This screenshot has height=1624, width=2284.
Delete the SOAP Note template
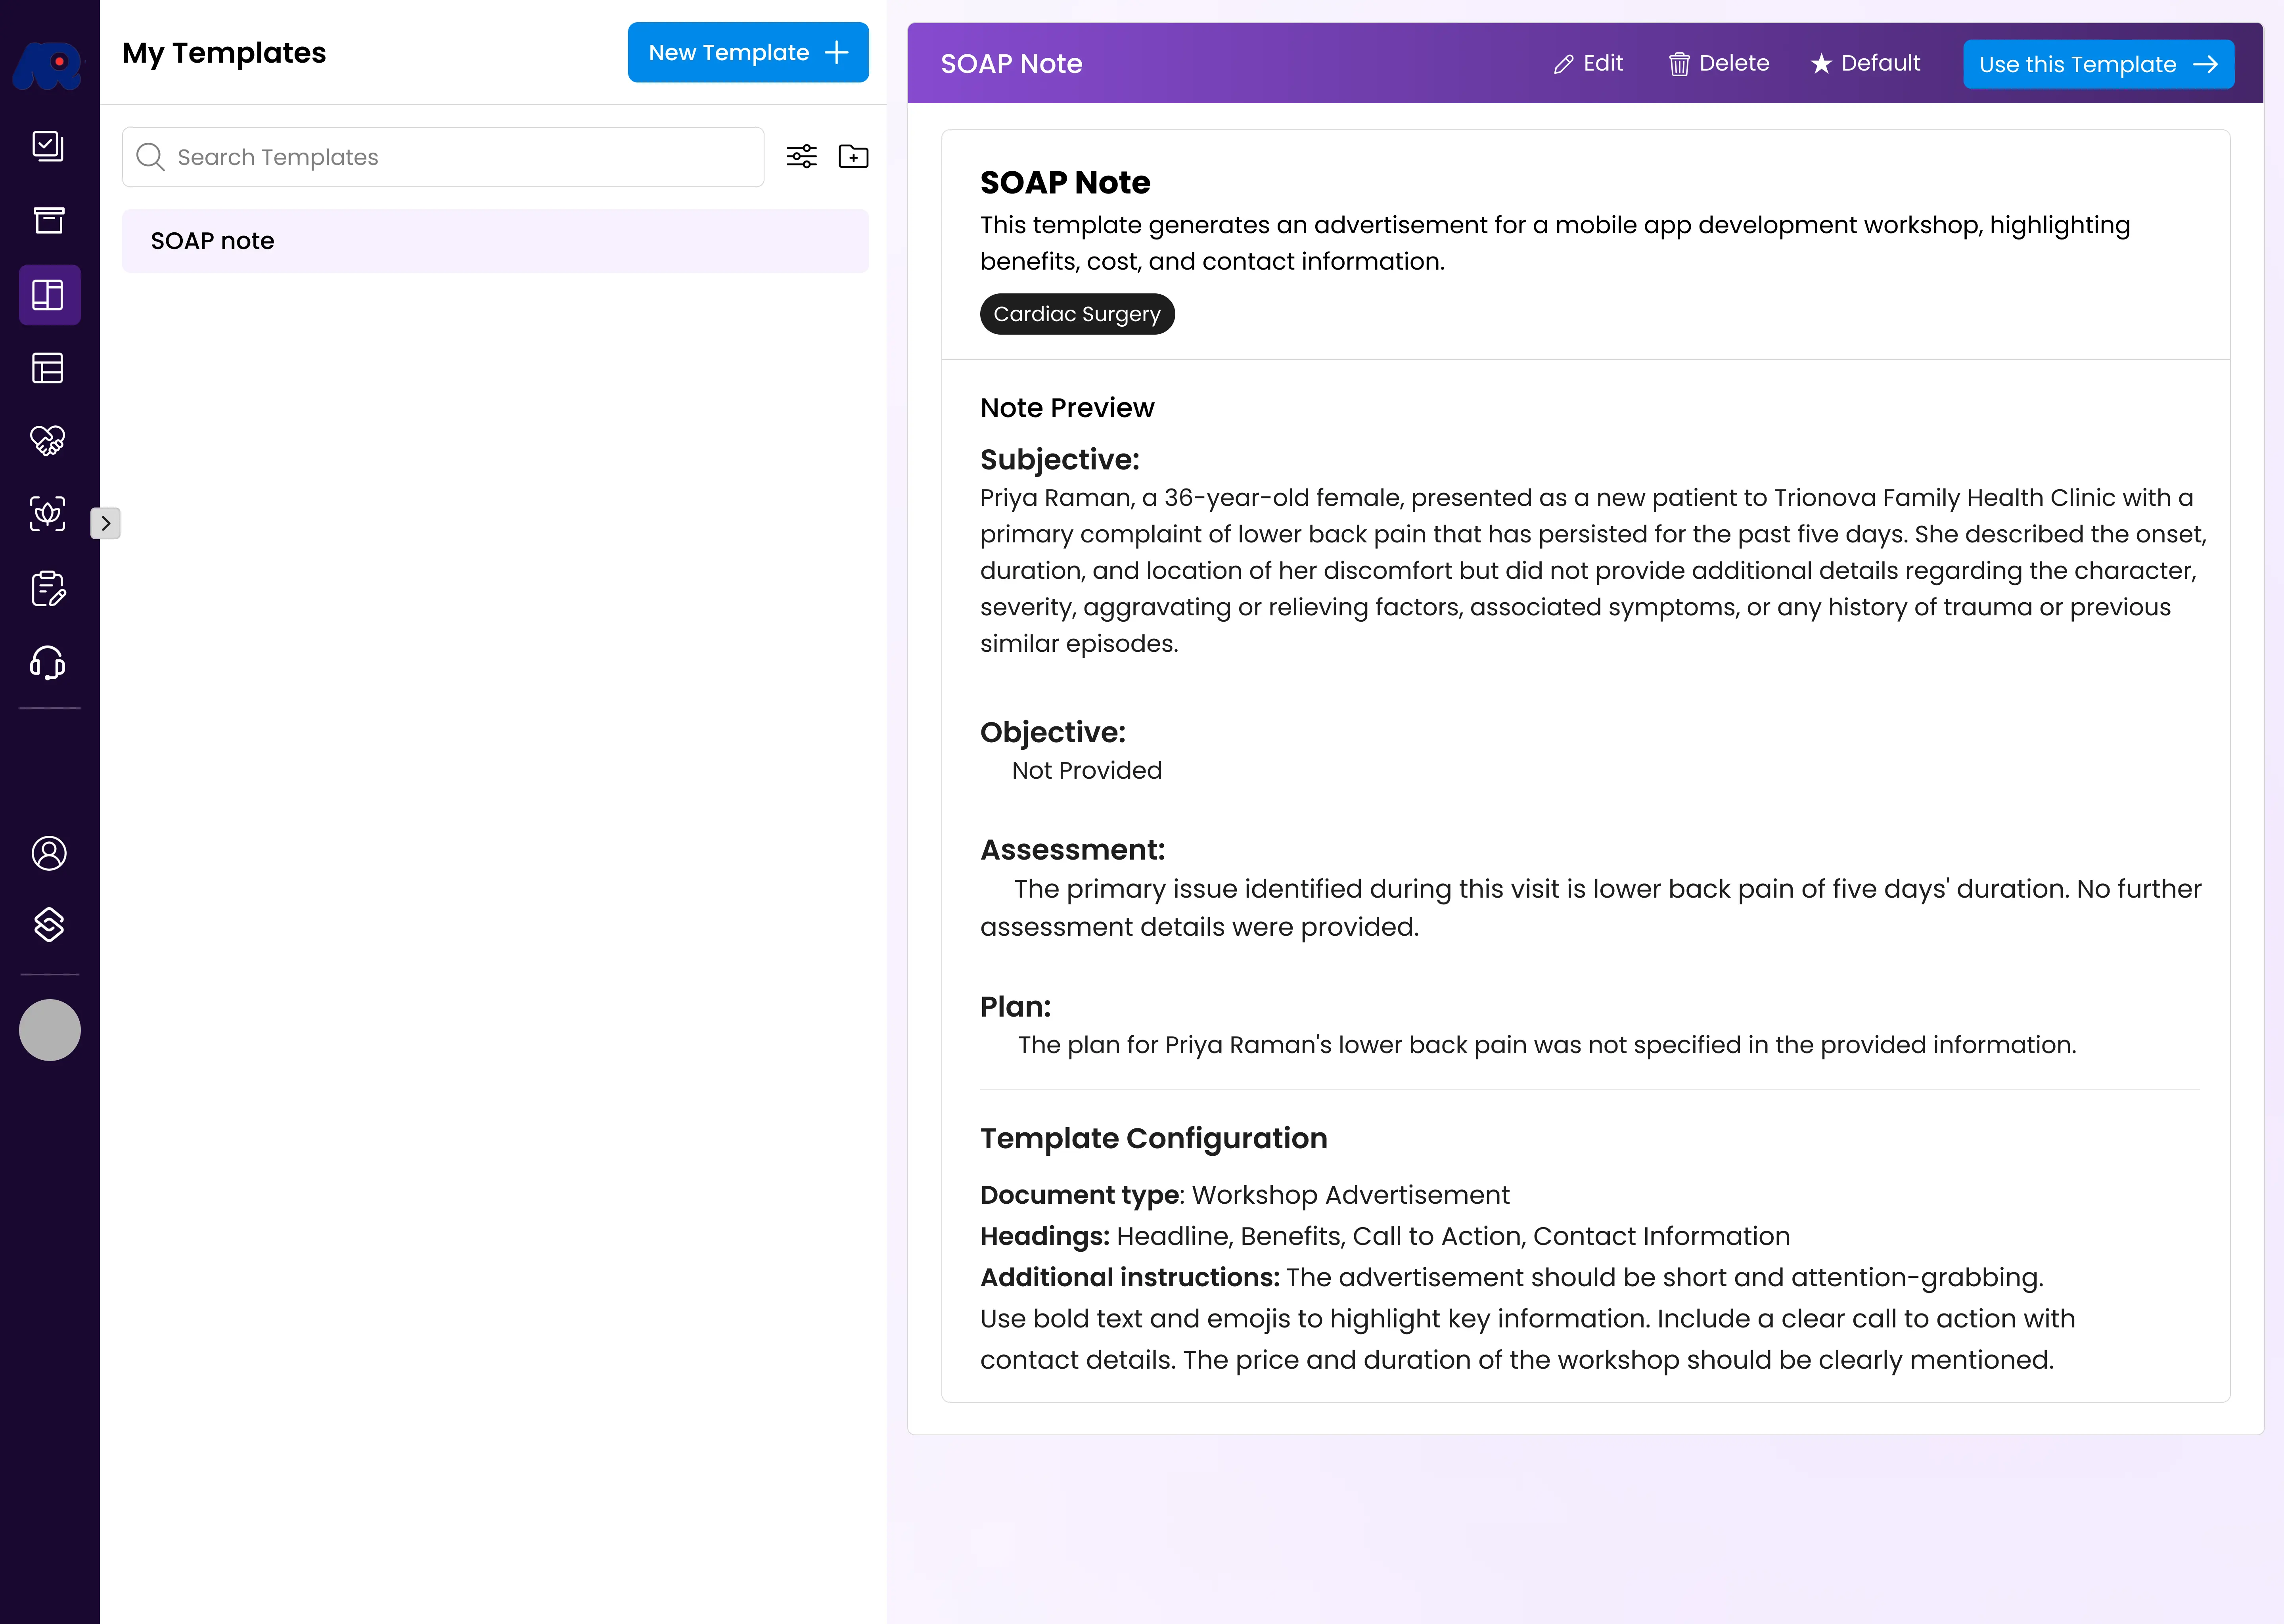click(1718, 64)
